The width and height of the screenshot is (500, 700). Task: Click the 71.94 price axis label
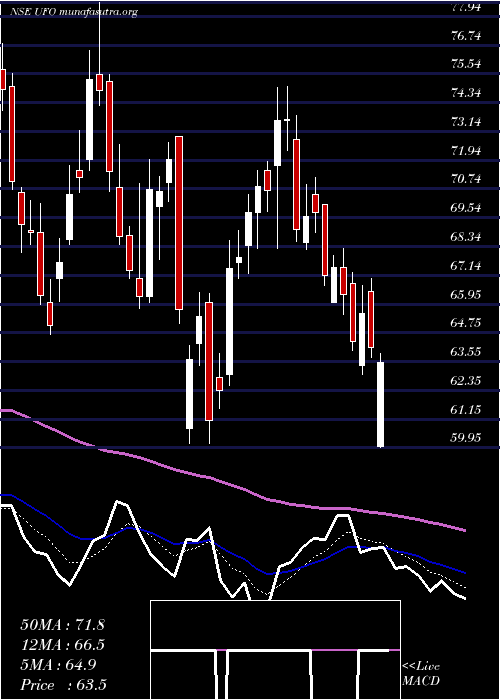tap(467, 151)
